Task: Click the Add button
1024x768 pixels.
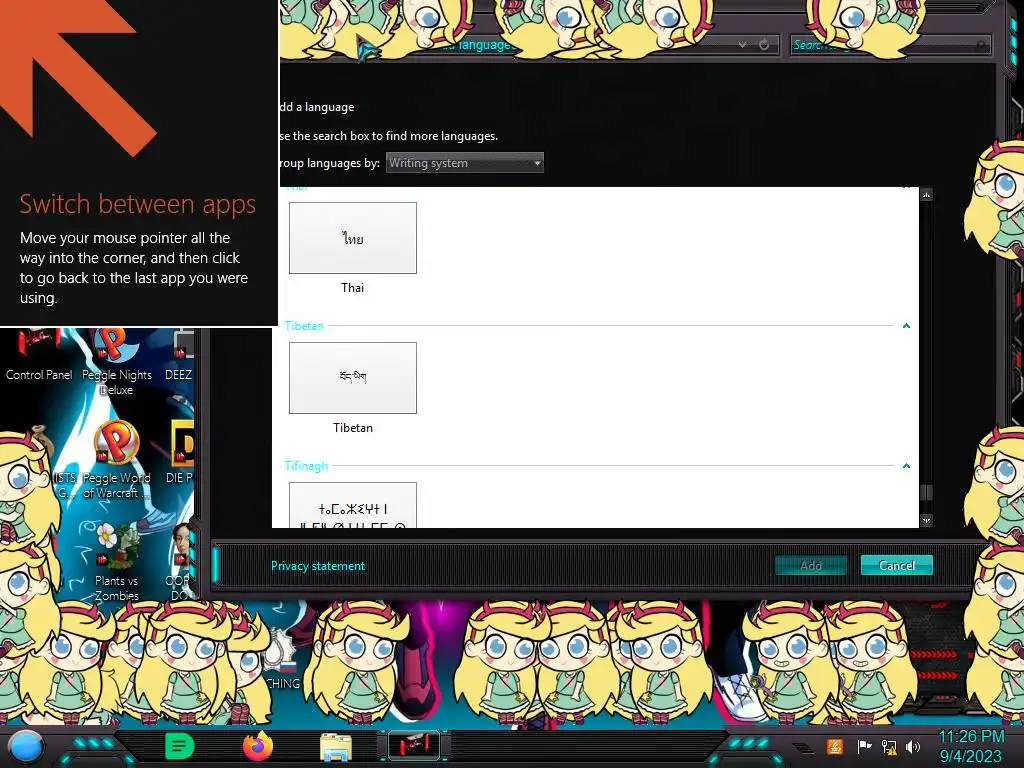Action: [810, 566]
